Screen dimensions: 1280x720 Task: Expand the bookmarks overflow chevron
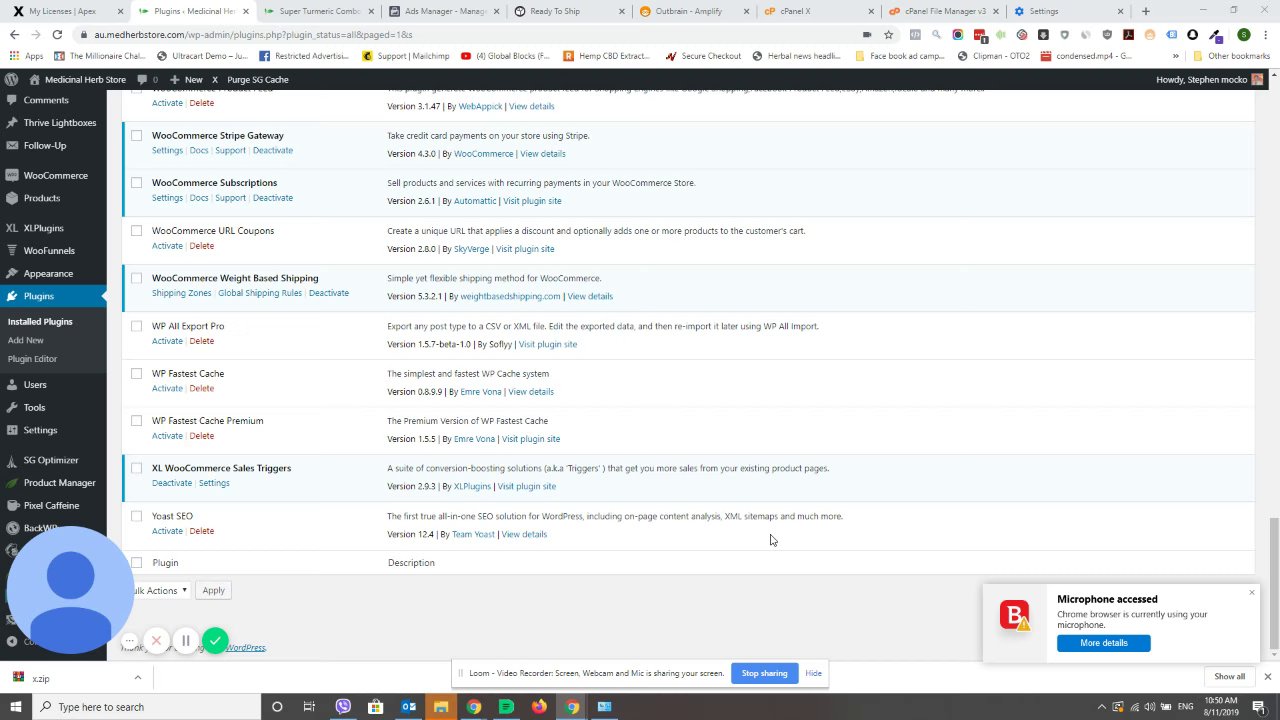coord(1175,56)
